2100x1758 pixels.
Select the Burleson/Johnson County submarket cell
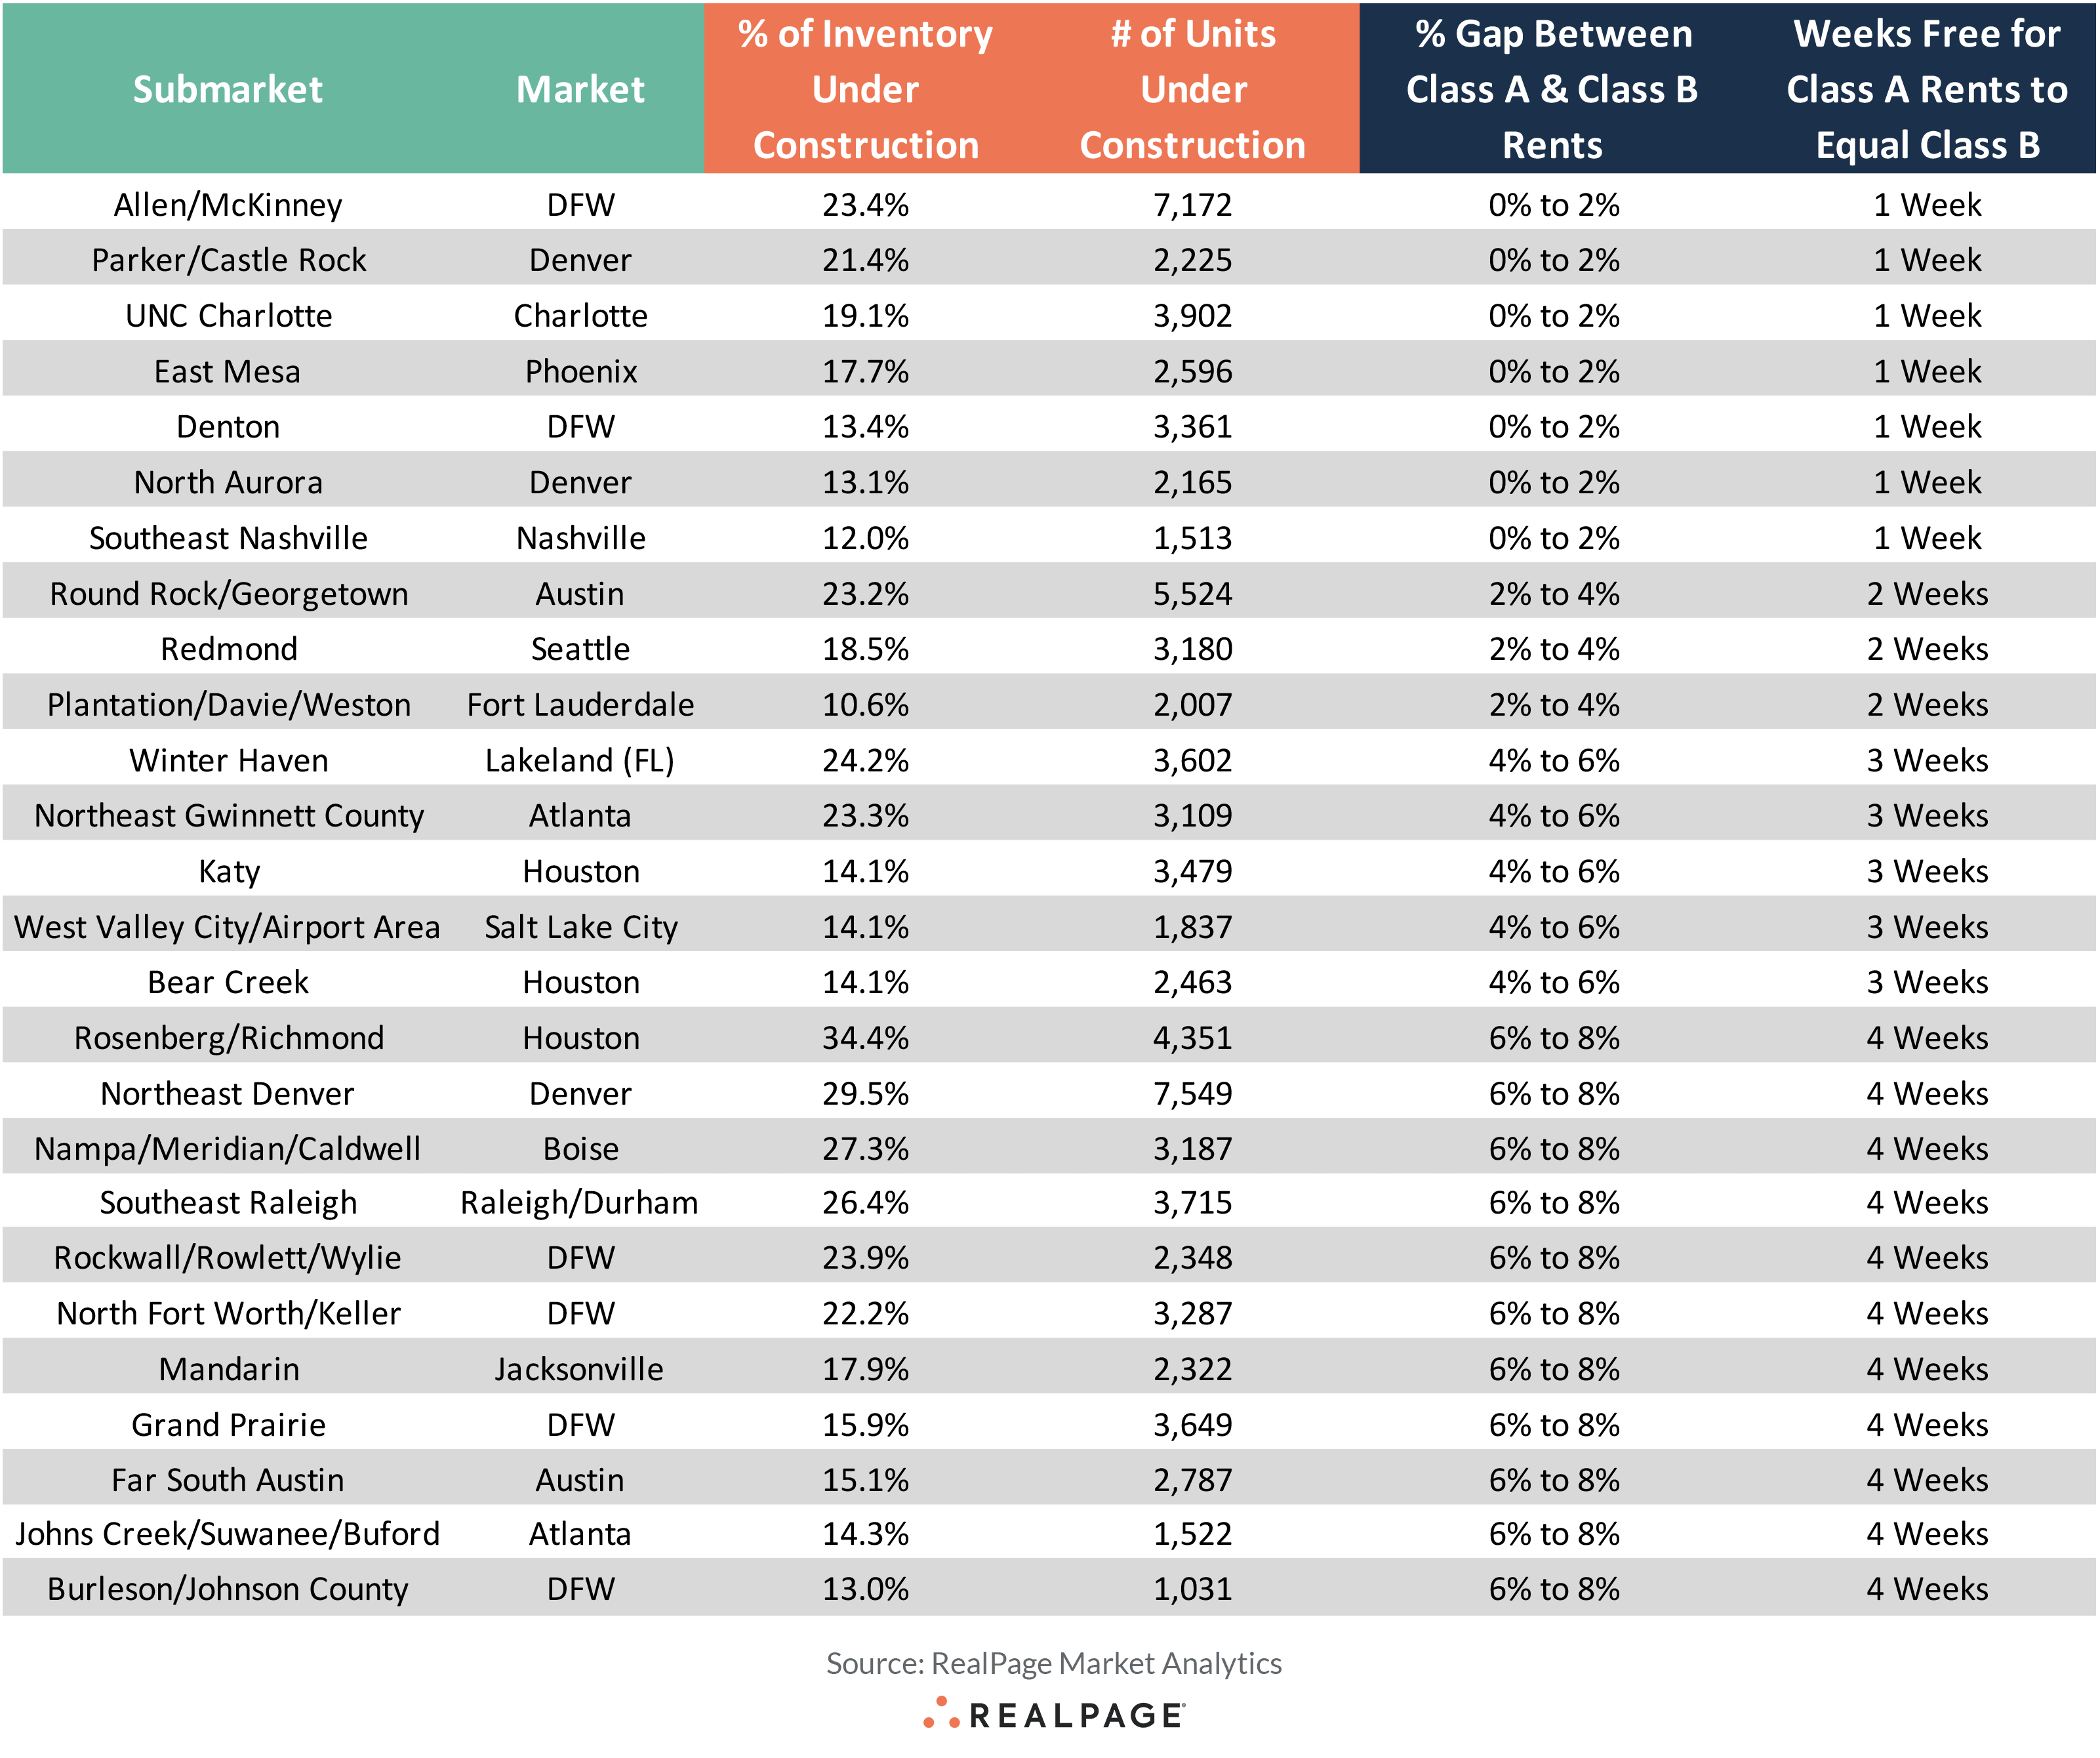click(x=228, y=1589)
